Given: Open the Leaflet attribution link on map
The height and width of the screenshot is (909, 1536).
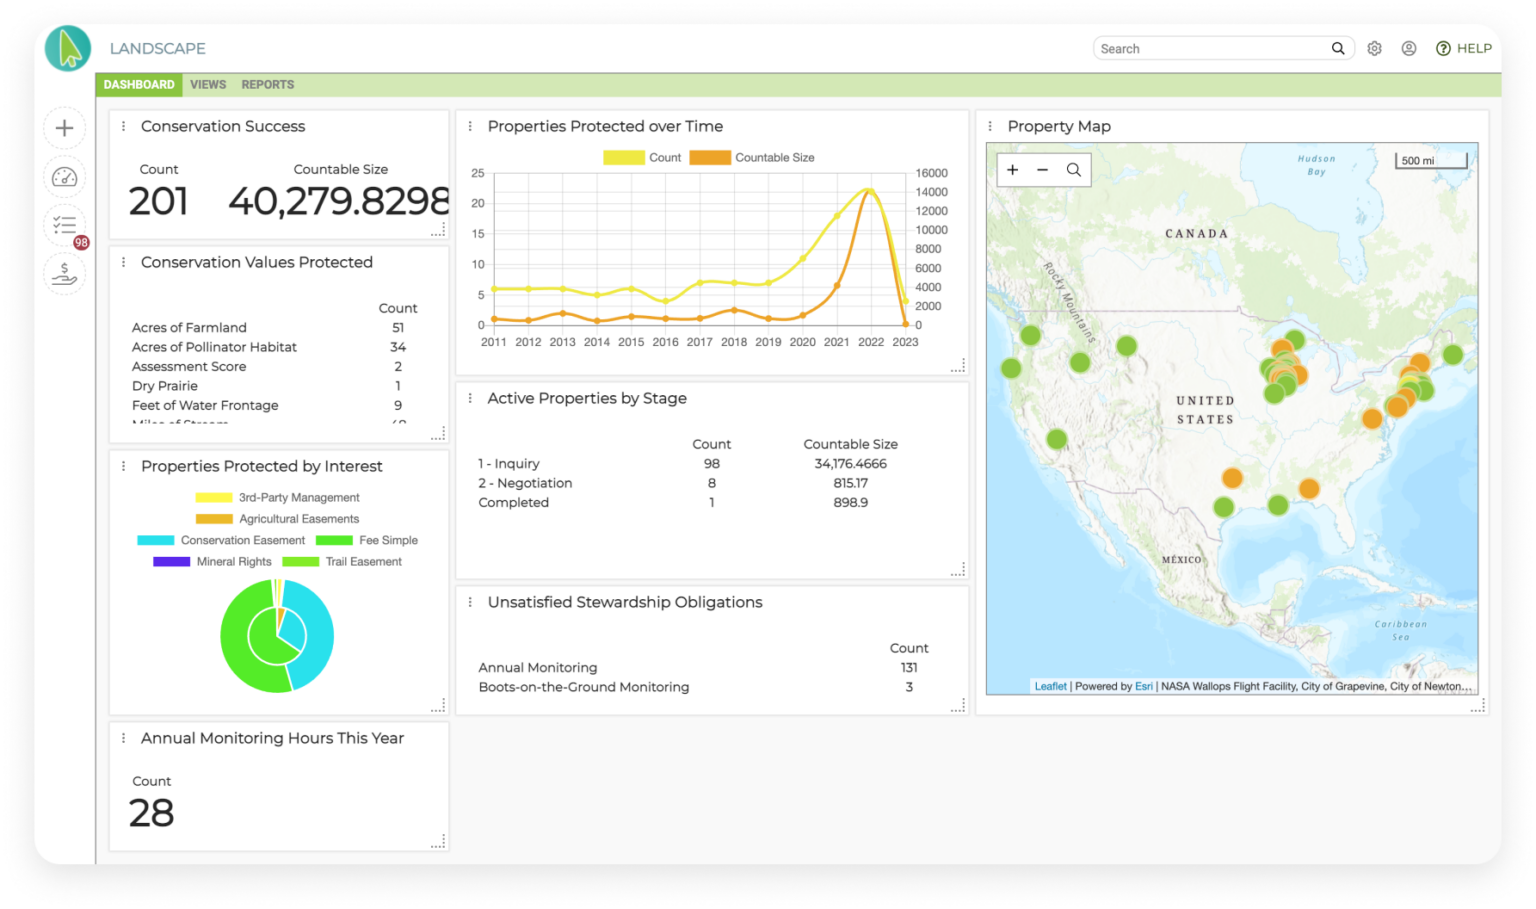Looking at the screenshot, I should pos(1050,687).
